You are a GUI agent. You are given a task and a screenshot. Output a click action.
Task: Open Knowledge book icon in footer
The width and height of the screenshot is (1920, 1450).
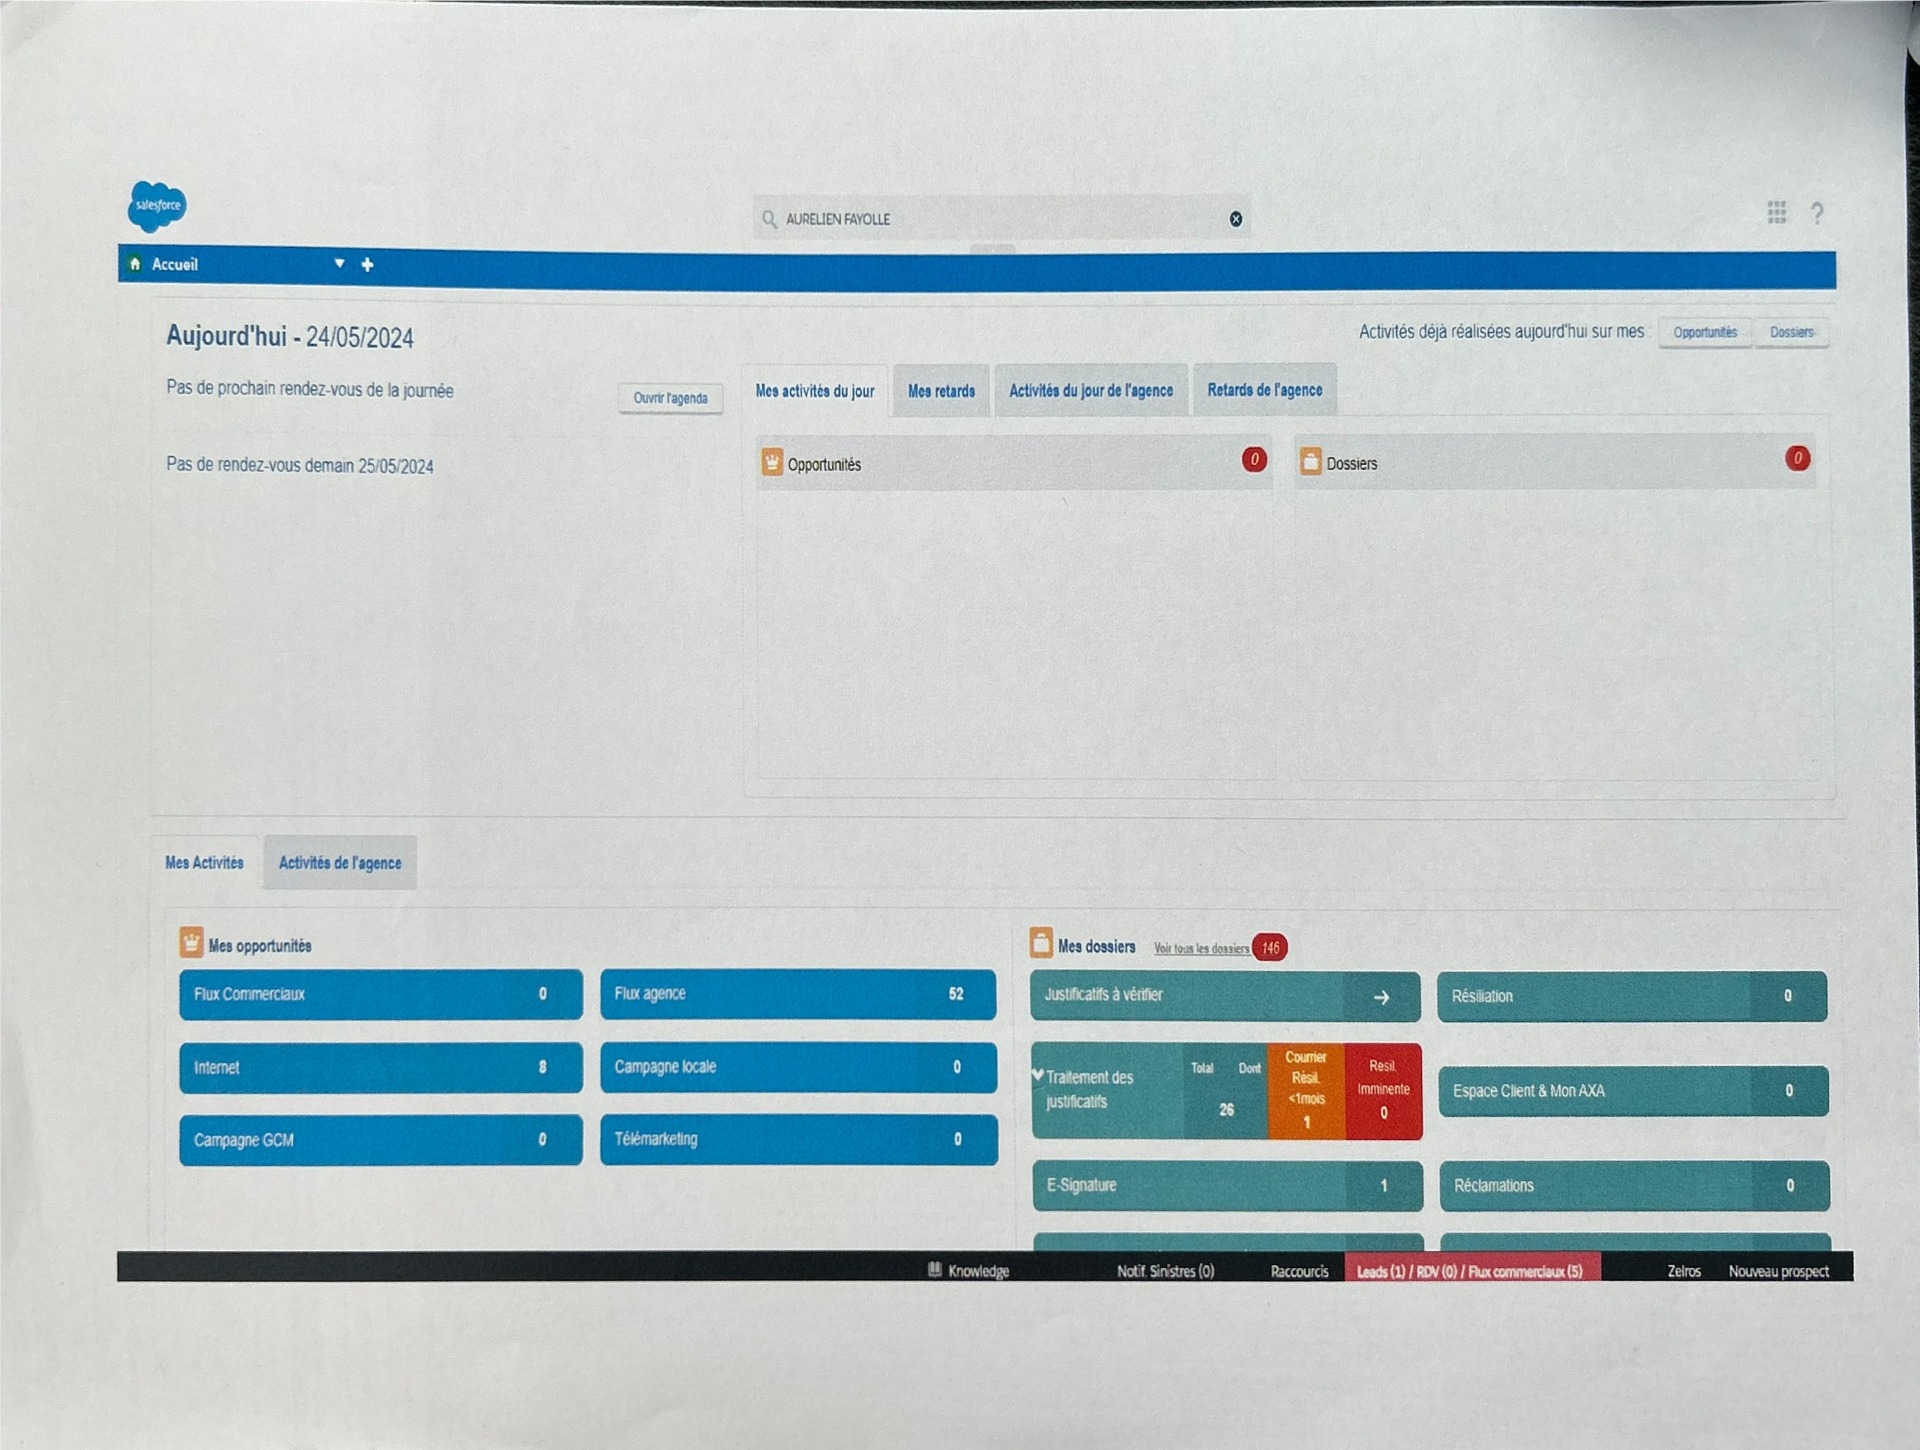934,1270
